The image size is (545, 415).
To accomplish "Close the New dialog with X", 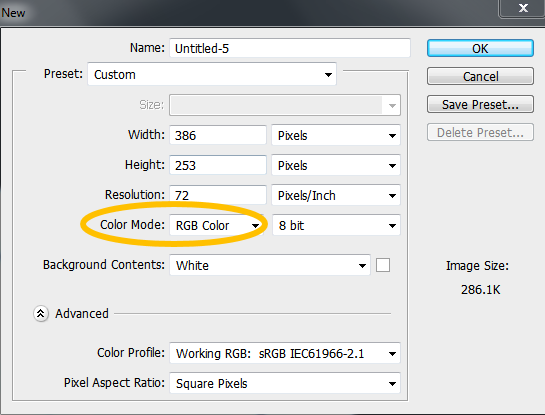I will tap(523, 8).
